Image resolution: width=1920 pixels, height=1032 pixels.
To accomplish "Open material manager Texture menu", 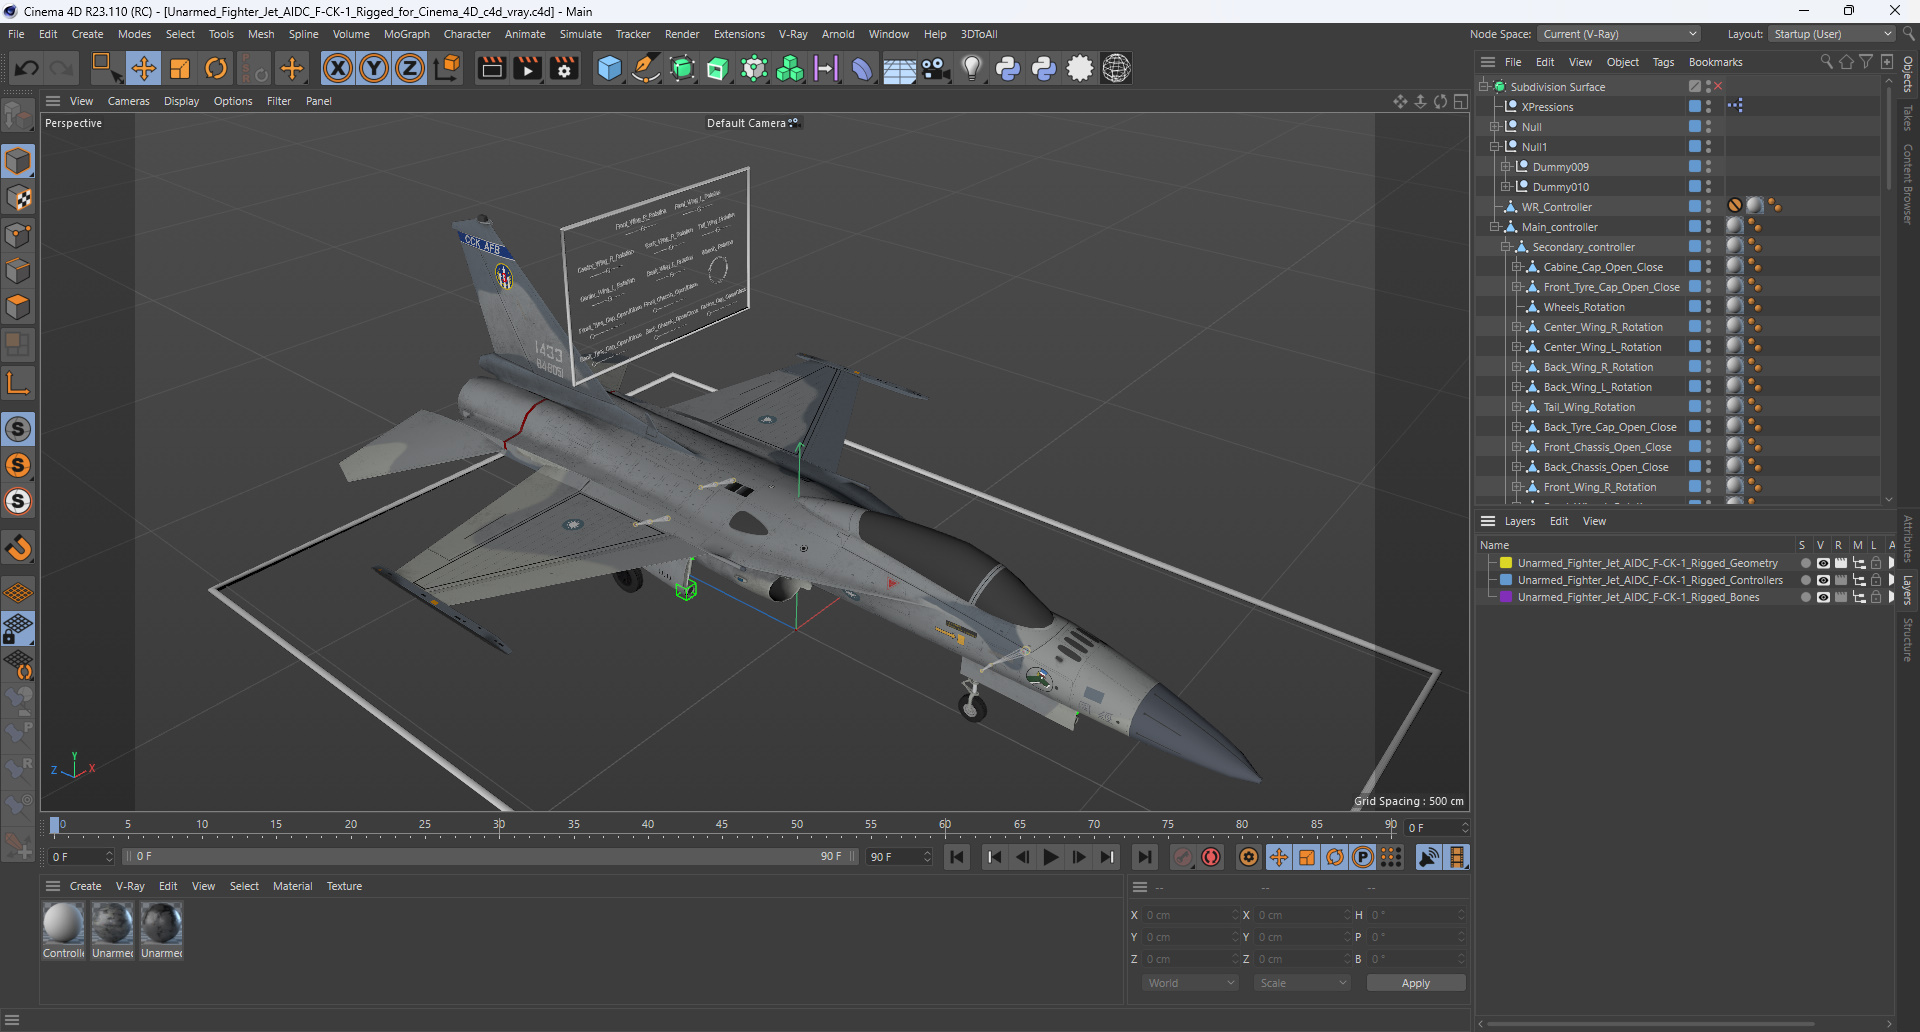I will pyautogui.click(x=344, y=886).
